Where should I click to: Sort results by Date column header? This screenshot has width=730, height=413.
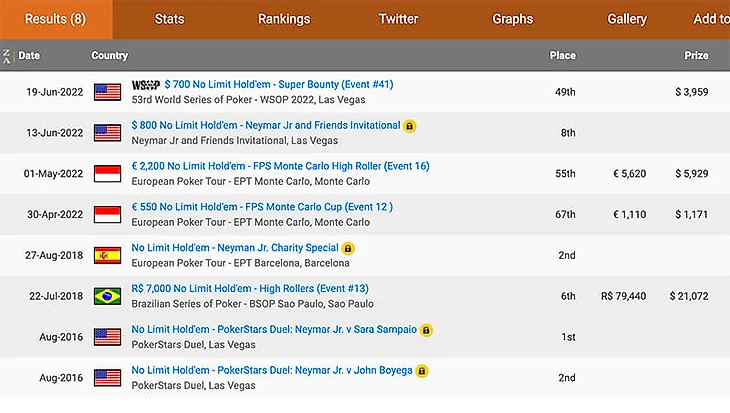[29, 55]
